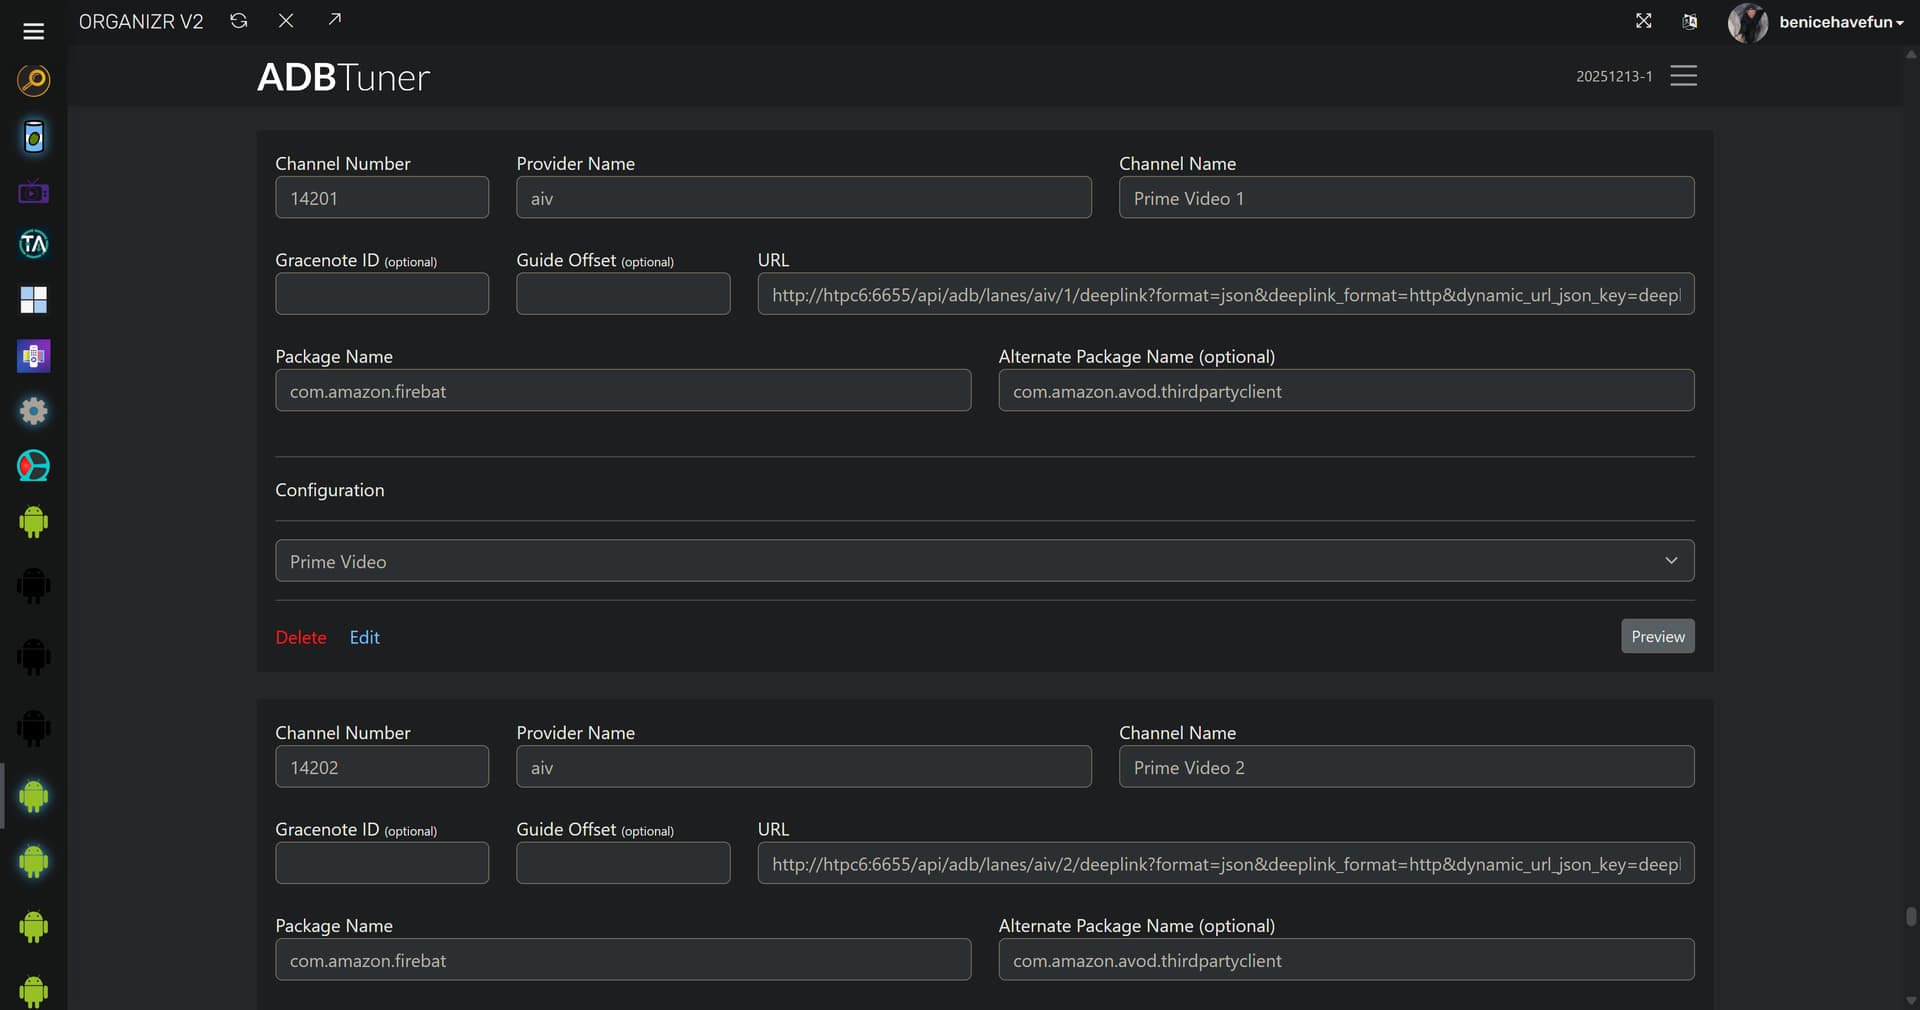Image resolution: width=1920 pixels, height=1010 pixels.
Task: Open the ADBTuner hamburger navigation menu
Action: point(1683,76)
